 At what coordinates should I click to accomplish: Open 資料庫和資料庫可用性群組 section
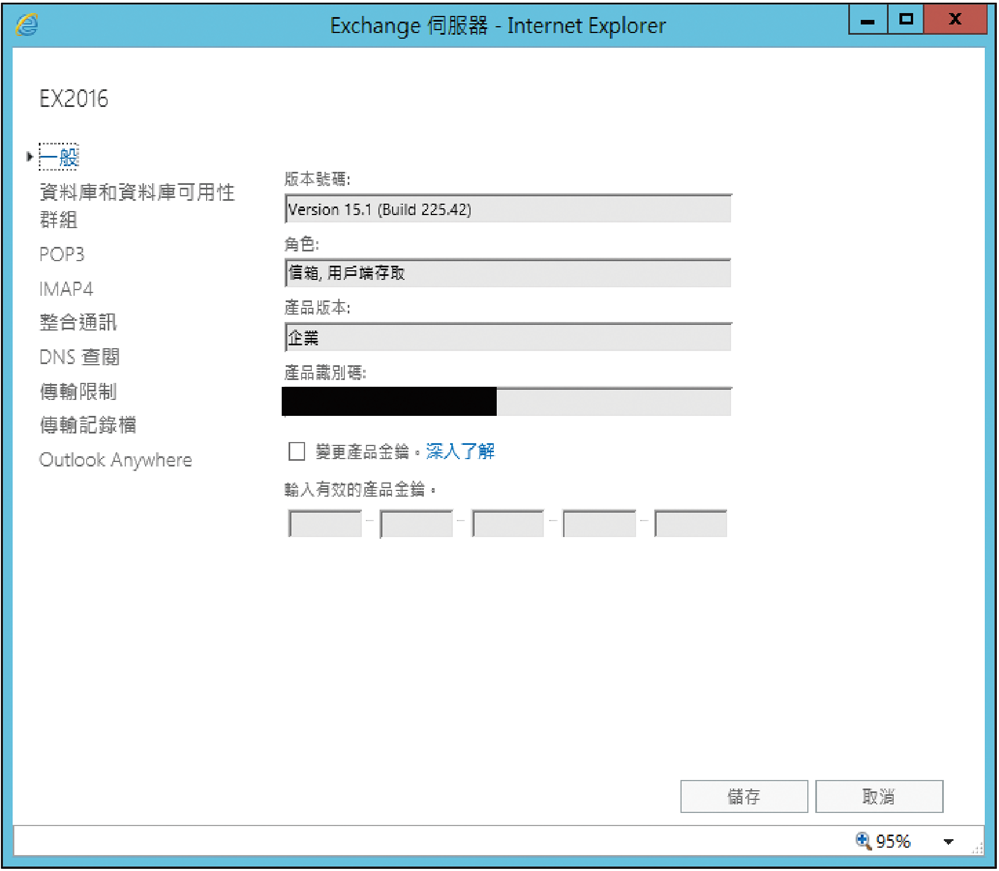click(137, 205)
